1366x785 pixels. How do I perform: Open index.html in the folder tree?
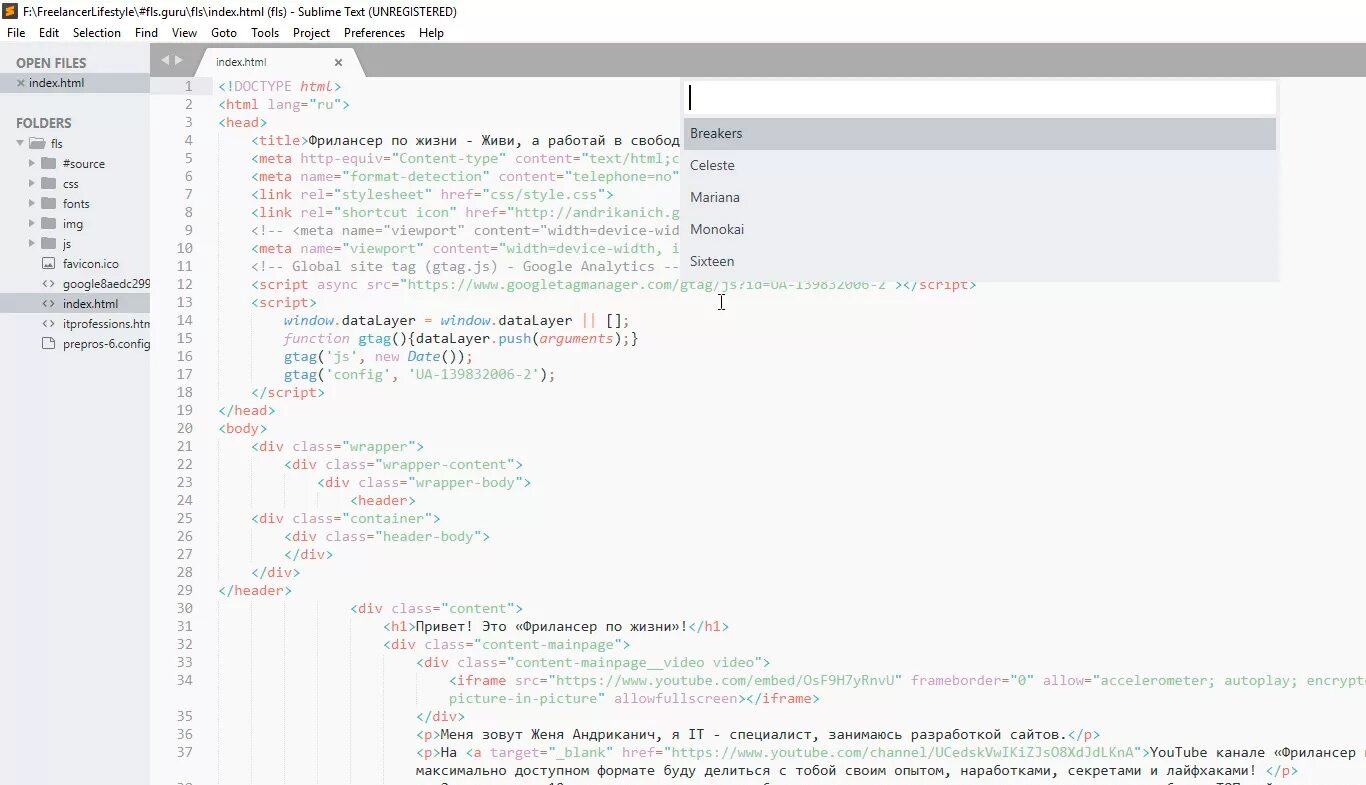(x=90, y=303)
